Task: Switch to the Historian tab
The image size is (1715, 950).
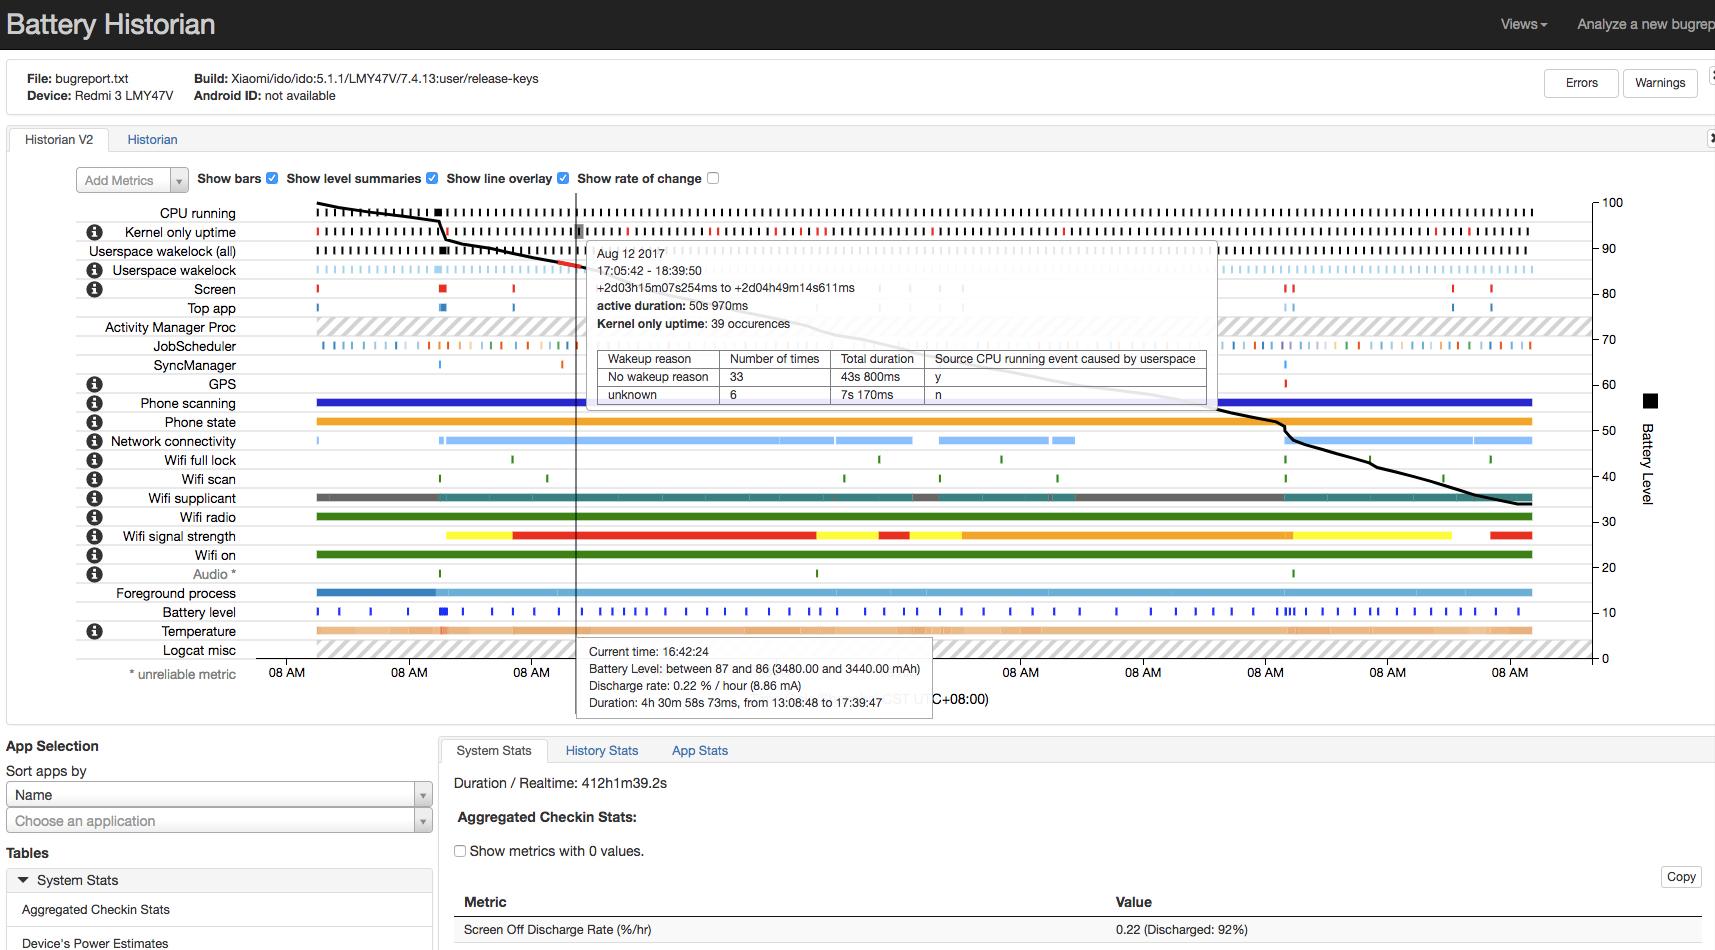Action: tap(152, 139)
